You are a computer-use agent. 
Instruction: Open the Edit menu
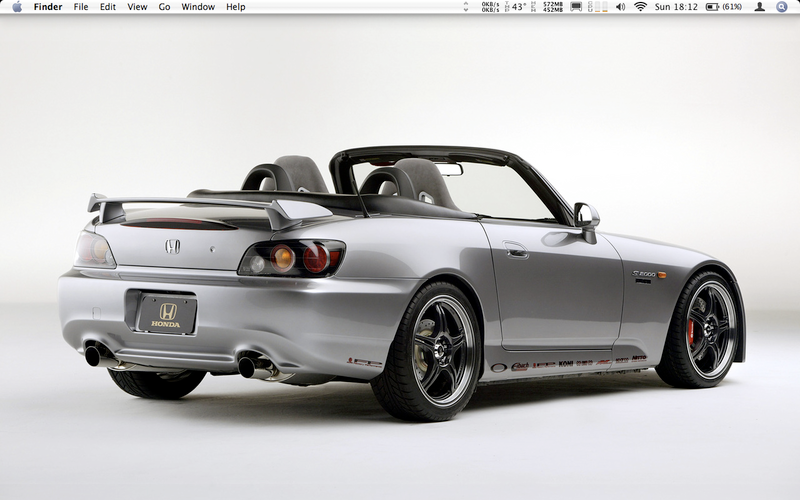(x=108, y=7)
